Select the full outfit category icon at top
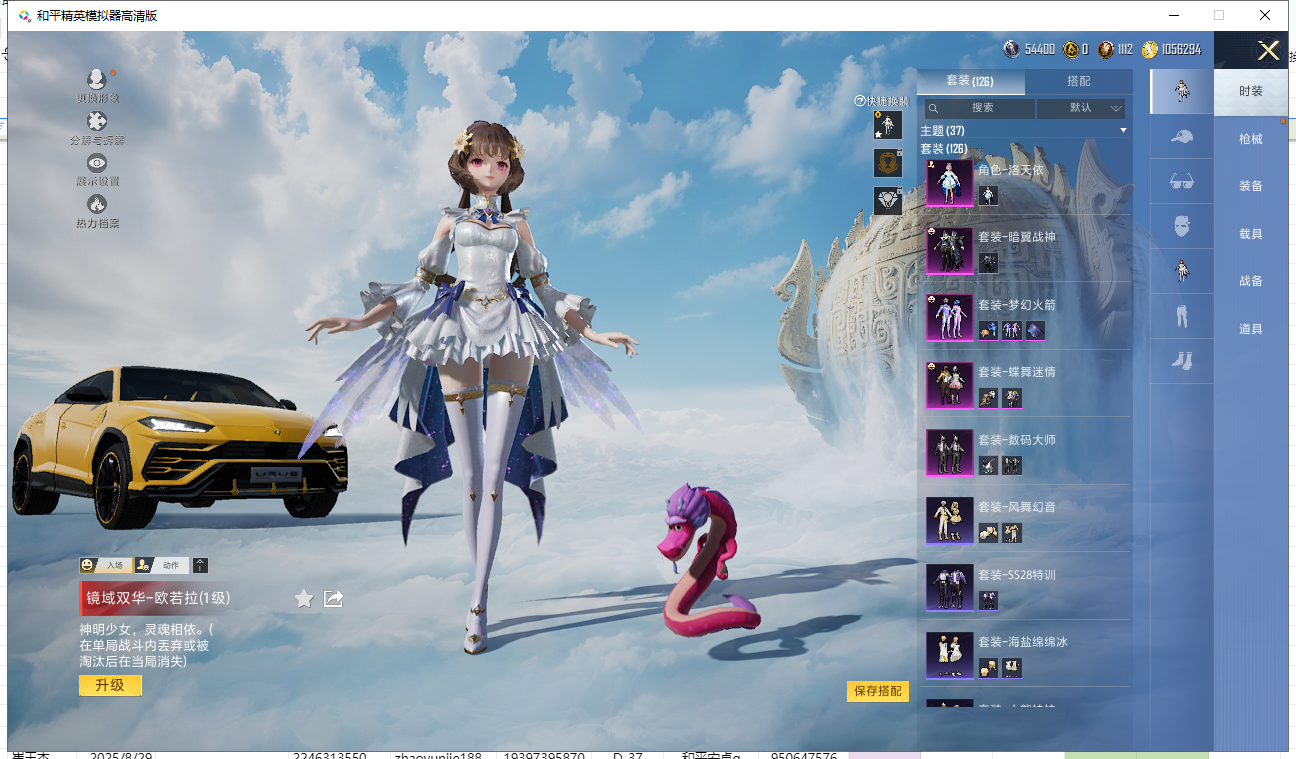 1181,91
